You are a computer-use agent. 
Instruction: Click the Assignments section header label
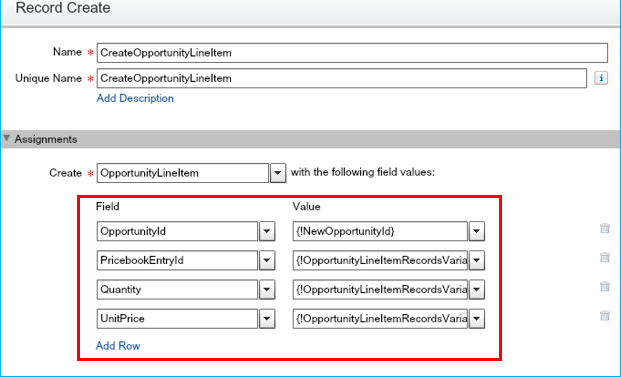(x=46, y=139)
